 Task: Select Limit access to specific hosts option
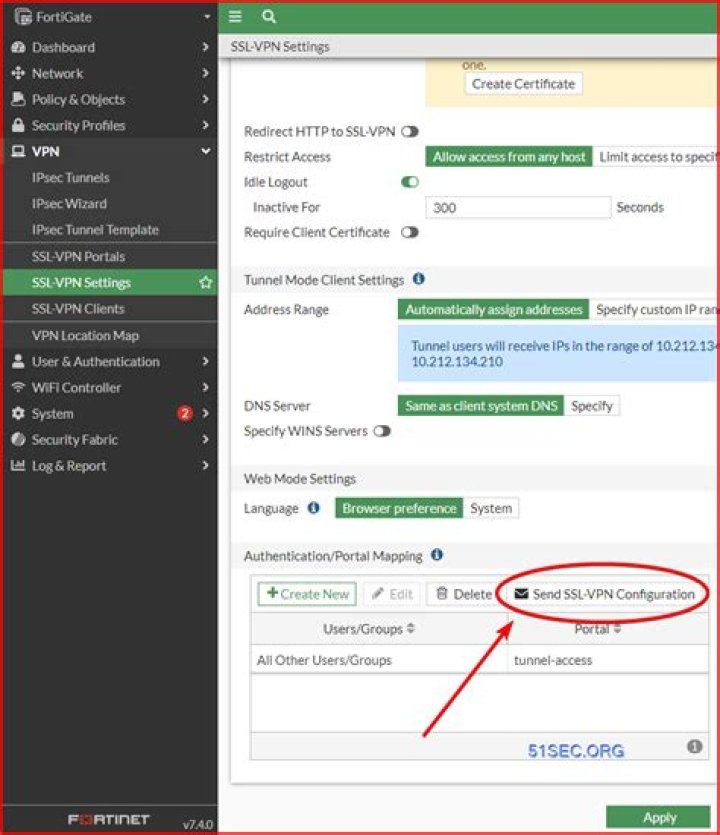(x=656, y=157)
